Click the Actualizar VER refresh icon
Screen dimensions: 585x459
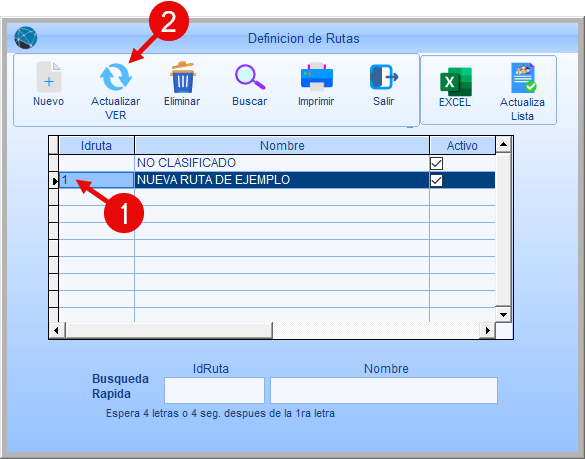[116, 77]
